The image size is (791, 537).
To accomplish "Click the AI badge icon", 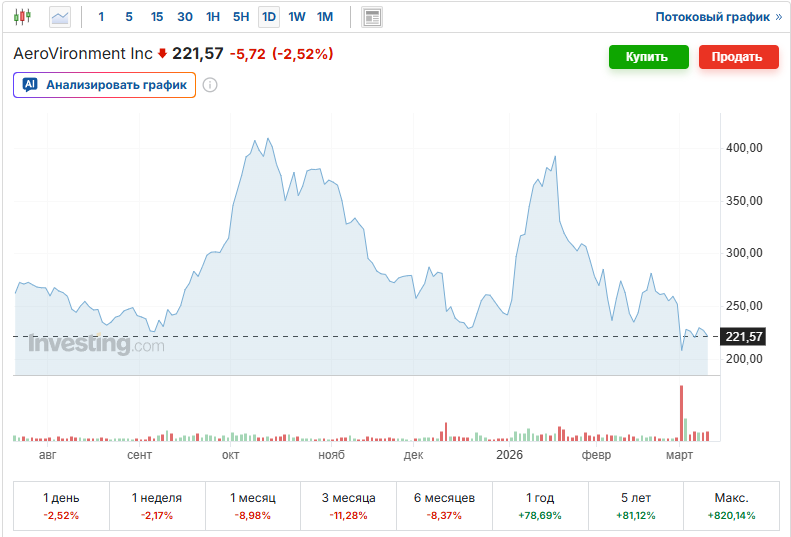I will coord(30,85).
